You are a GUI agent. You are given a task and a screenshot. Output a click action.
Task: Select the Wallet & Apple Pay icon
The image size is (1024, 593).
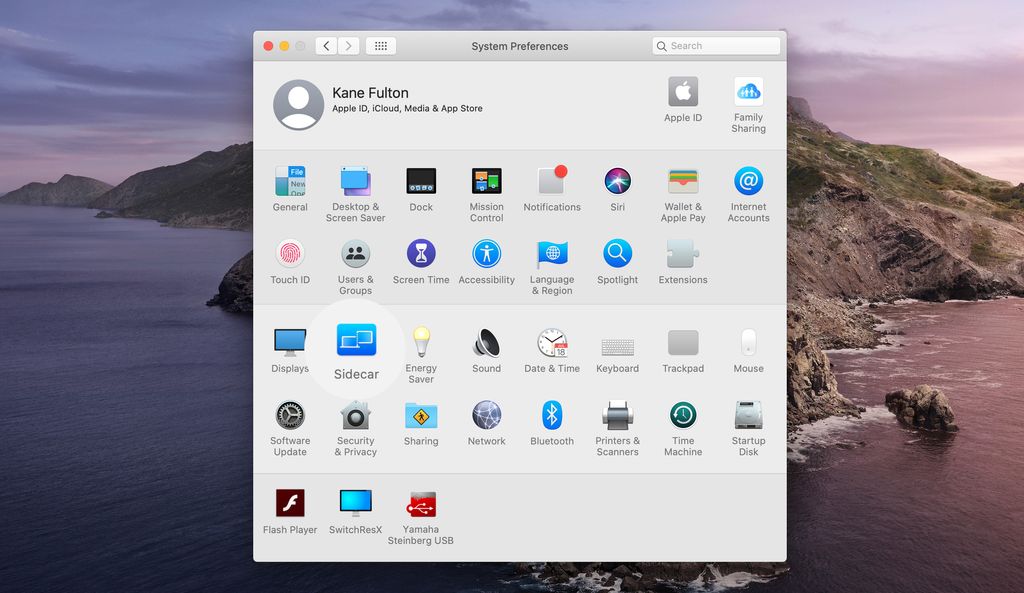(683, 182)
